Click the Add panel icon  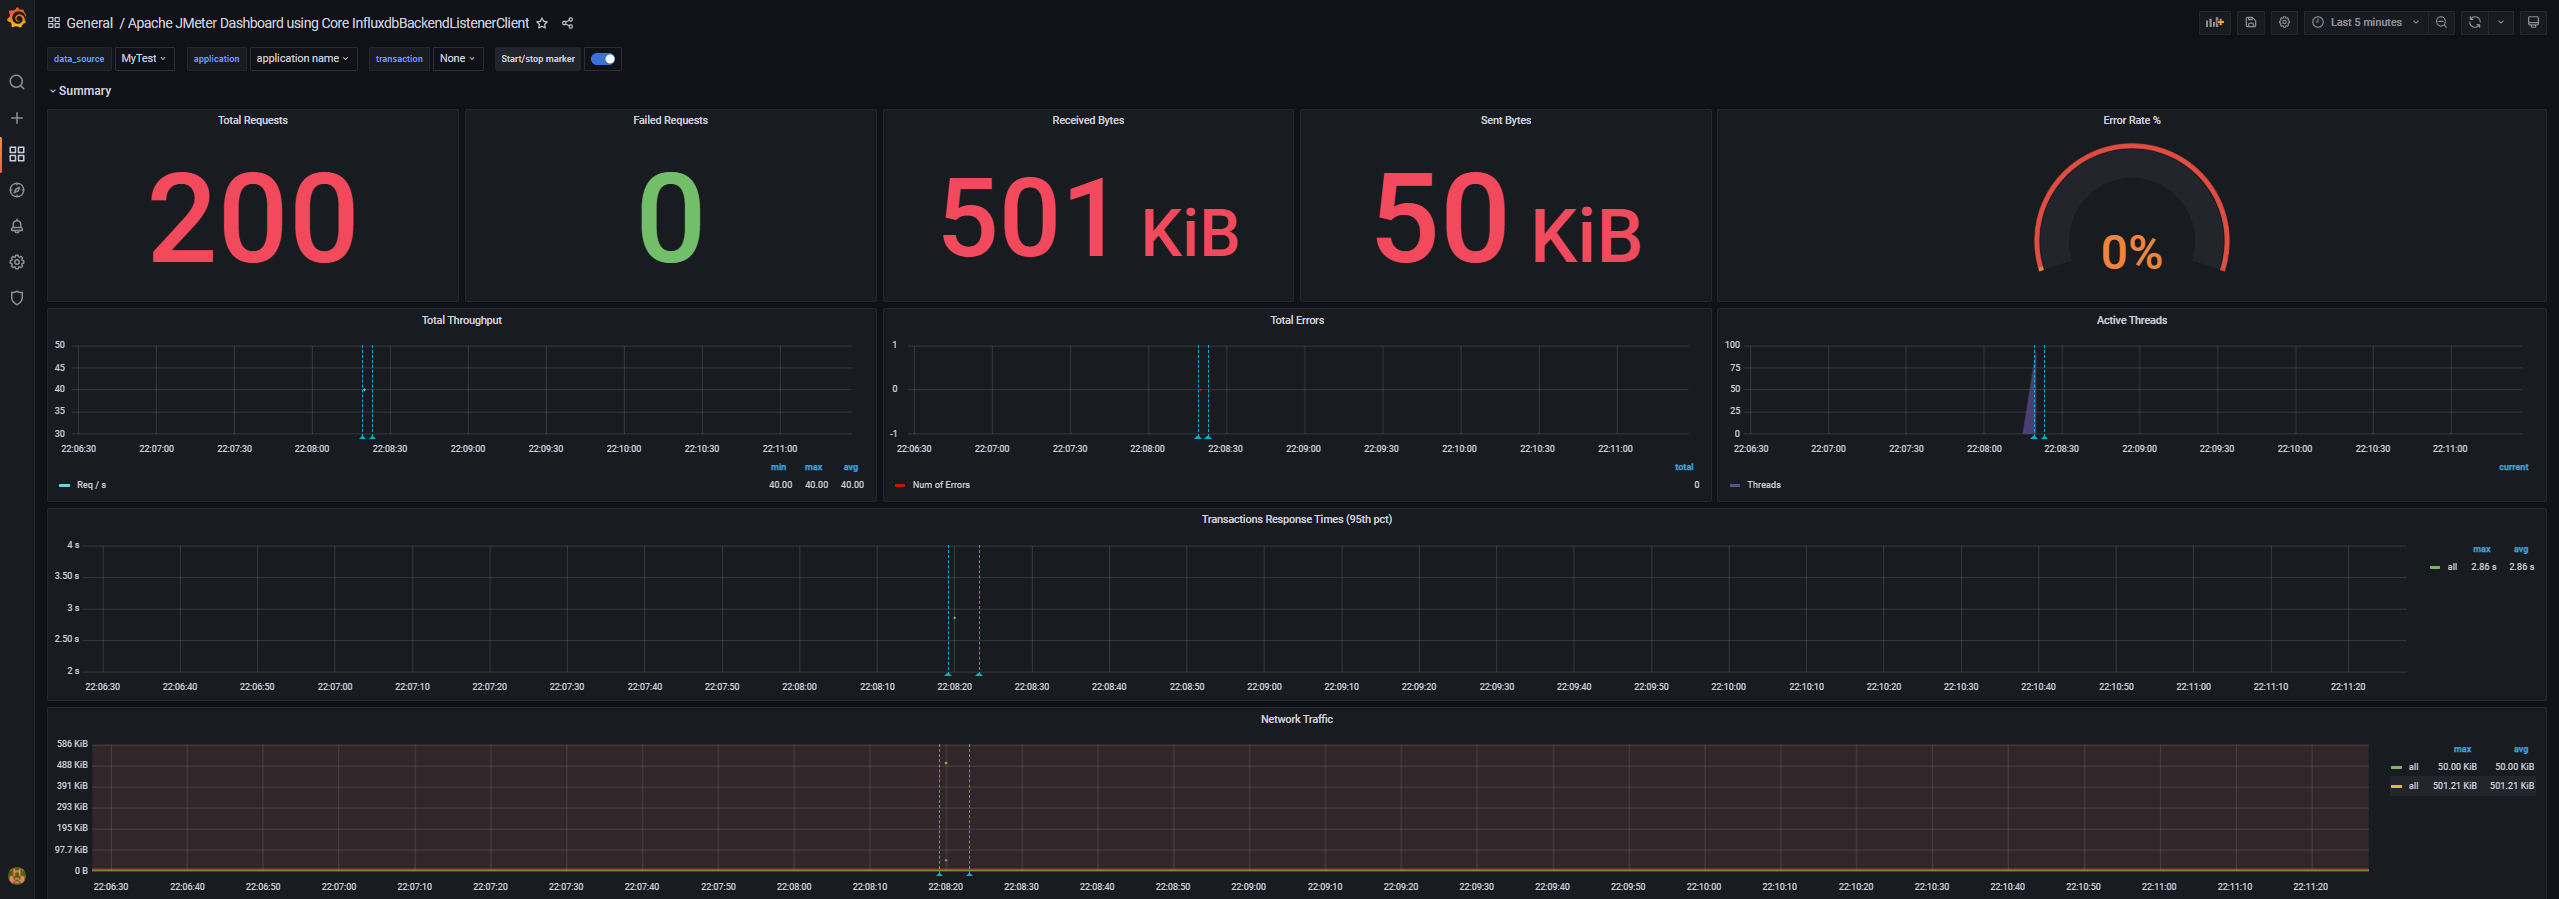2214,22
